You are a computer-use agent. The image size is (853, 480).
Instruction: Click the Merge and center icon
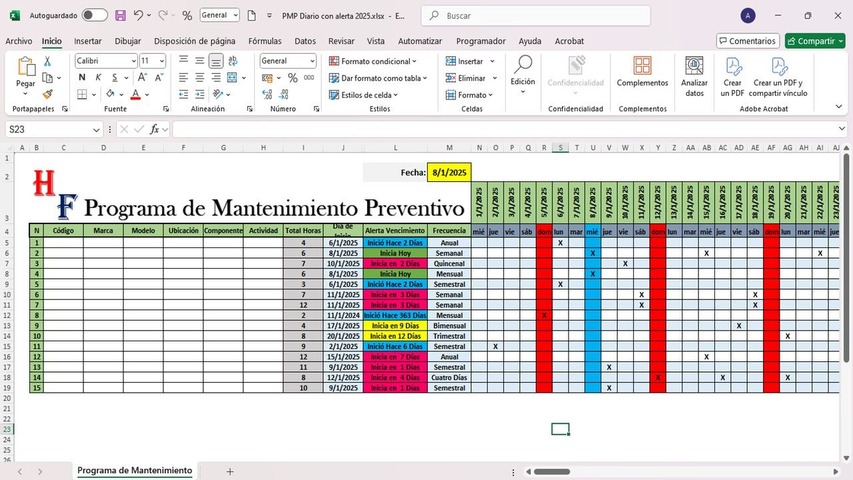tap(232, 78)
